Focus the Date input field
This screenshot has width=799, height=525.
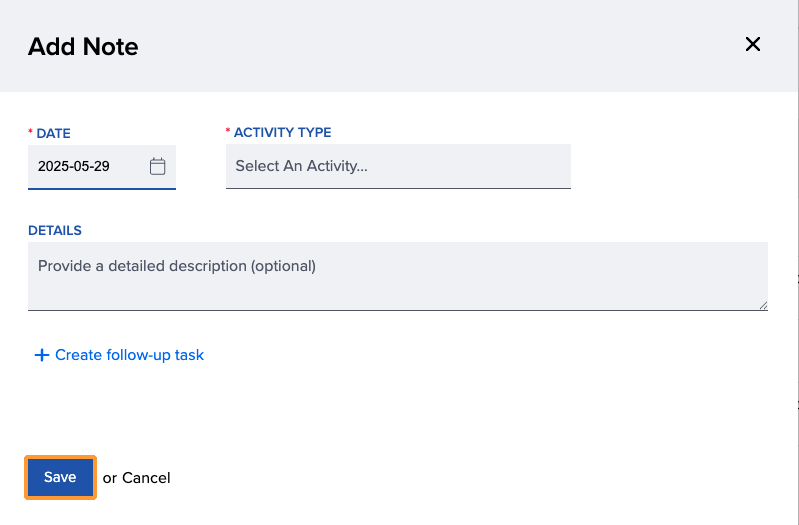pos(101,167)
